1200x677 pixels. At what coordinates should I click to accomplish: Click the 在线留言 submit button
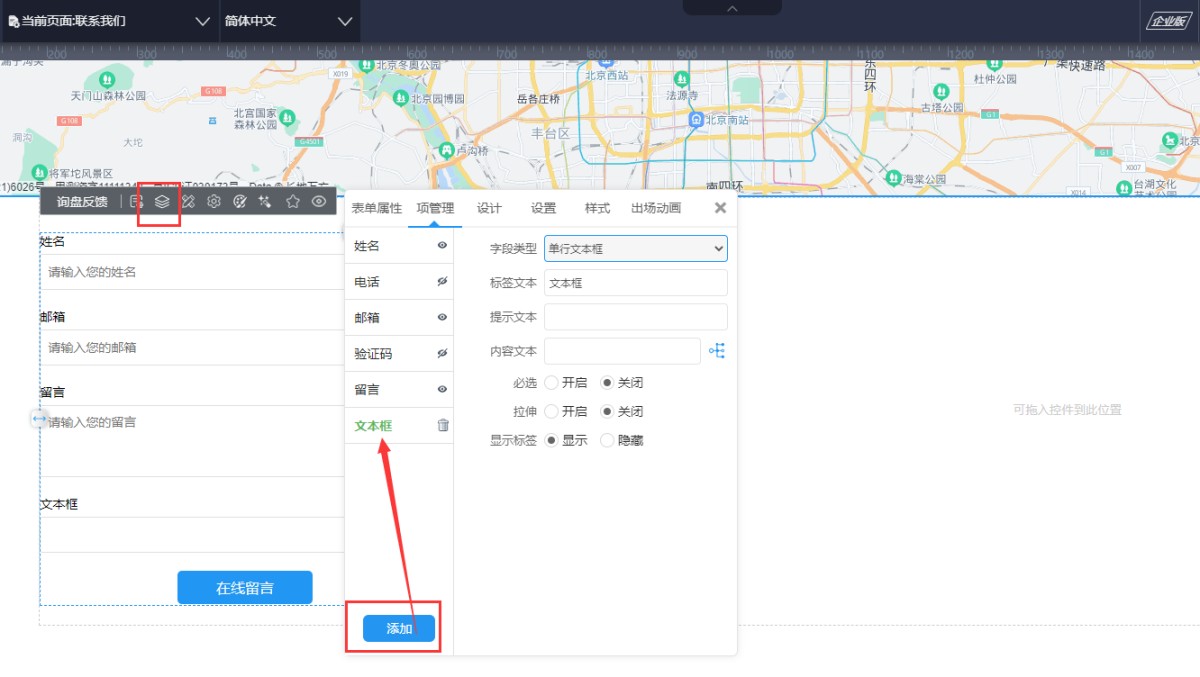(x=245, y=588)
